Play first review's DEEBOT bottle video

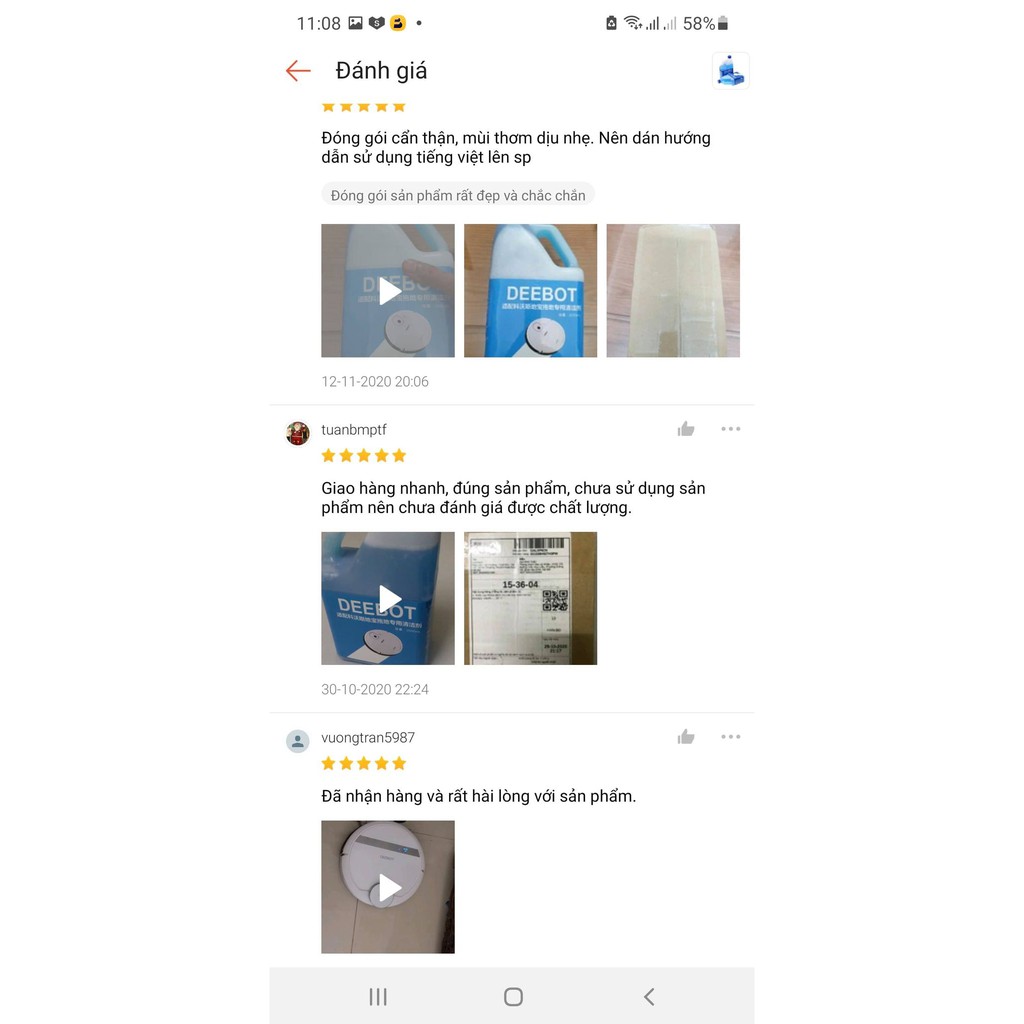[388, 291]
